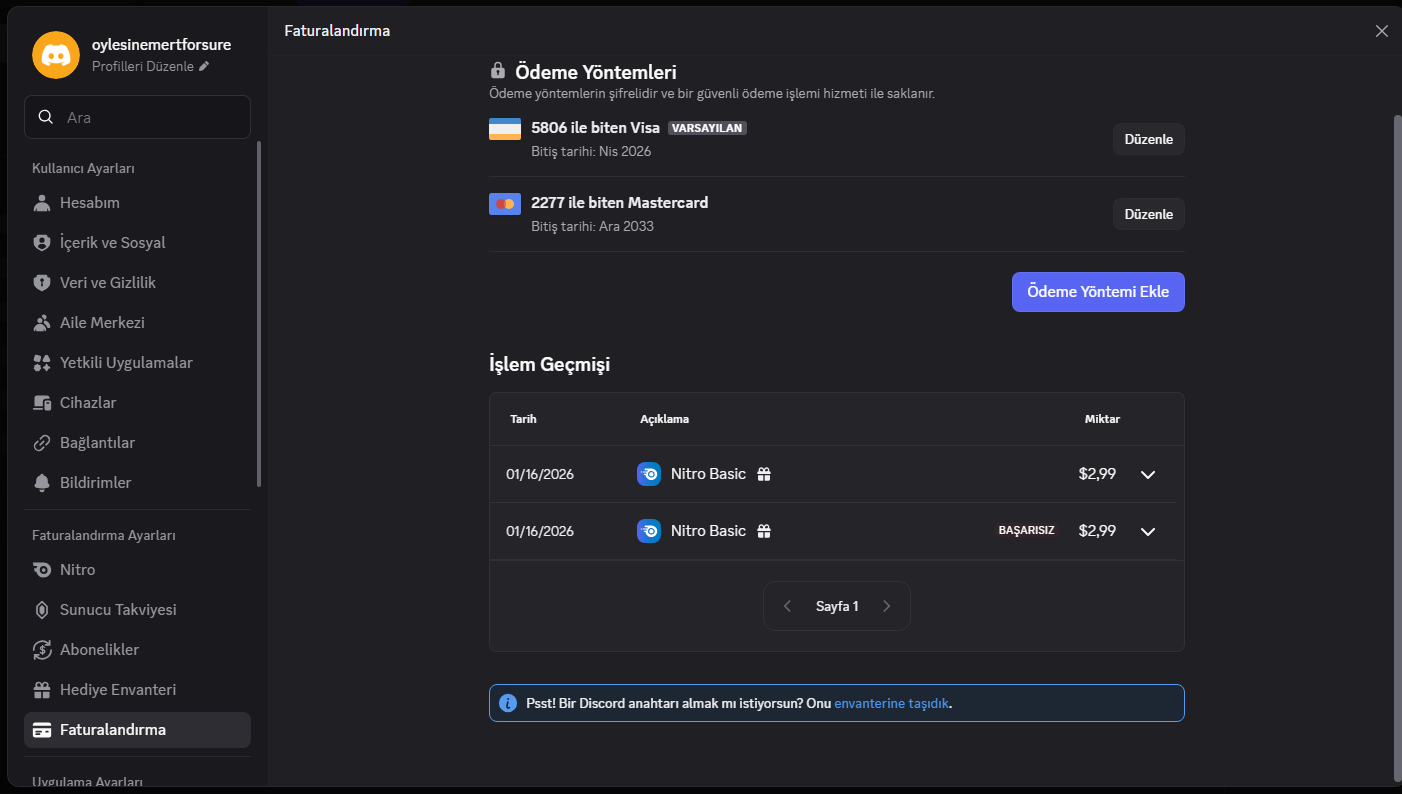Click the apps icon beside Yetkili Uygulamalar

(42, 363)
